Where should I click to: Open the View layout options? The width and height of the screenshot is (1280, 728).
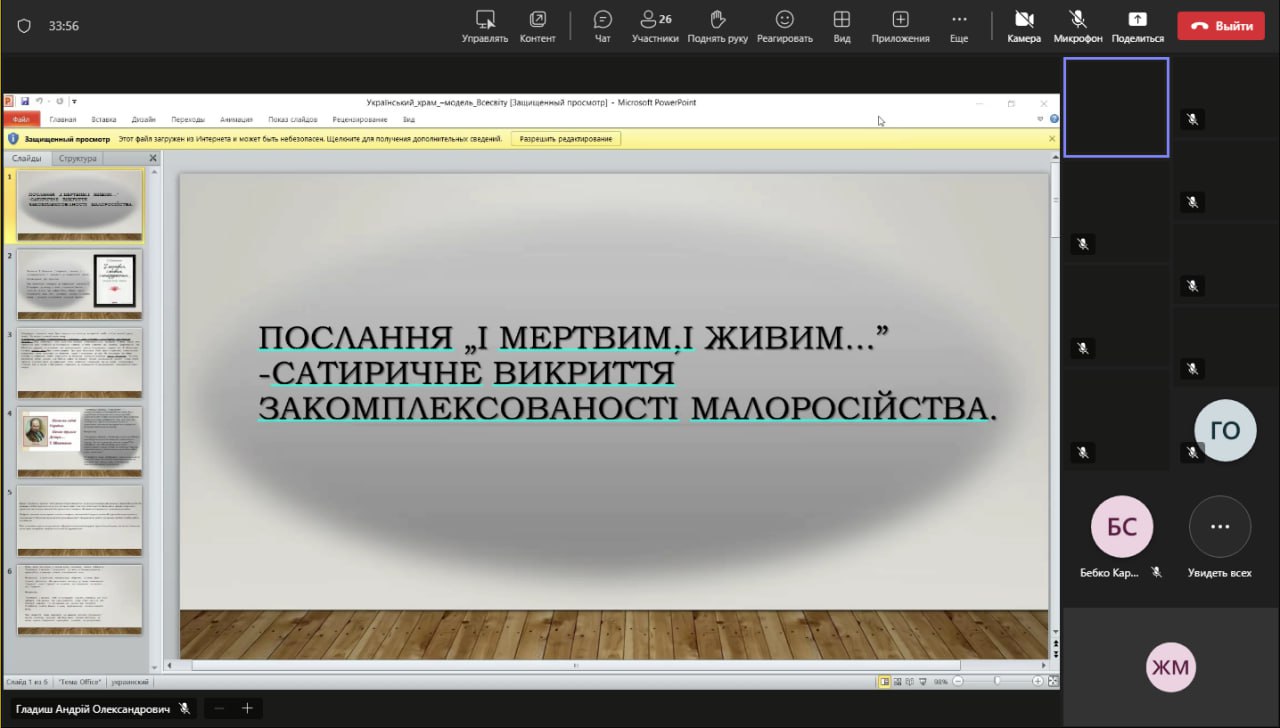click(842, 25)
